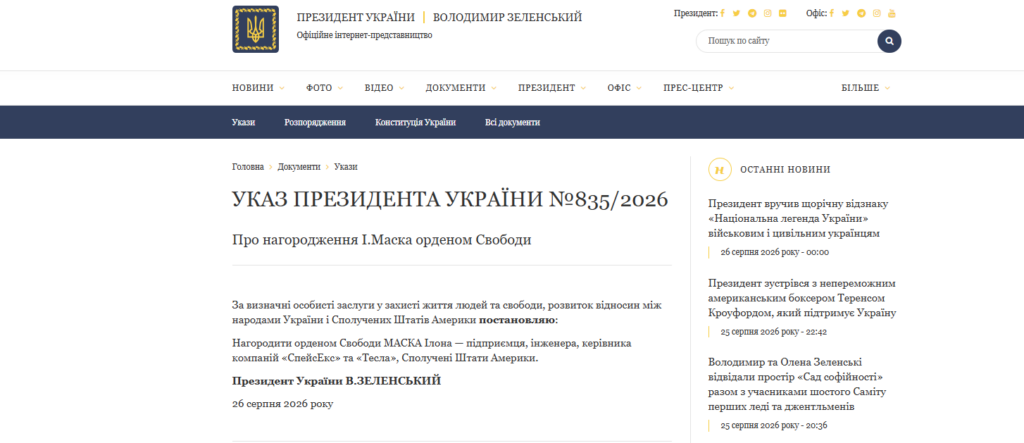This screenshot has height=443, width=1024.
Task: Click the round icon beside ОСТАННІ НОВИНИ
Action: (720, 169)
